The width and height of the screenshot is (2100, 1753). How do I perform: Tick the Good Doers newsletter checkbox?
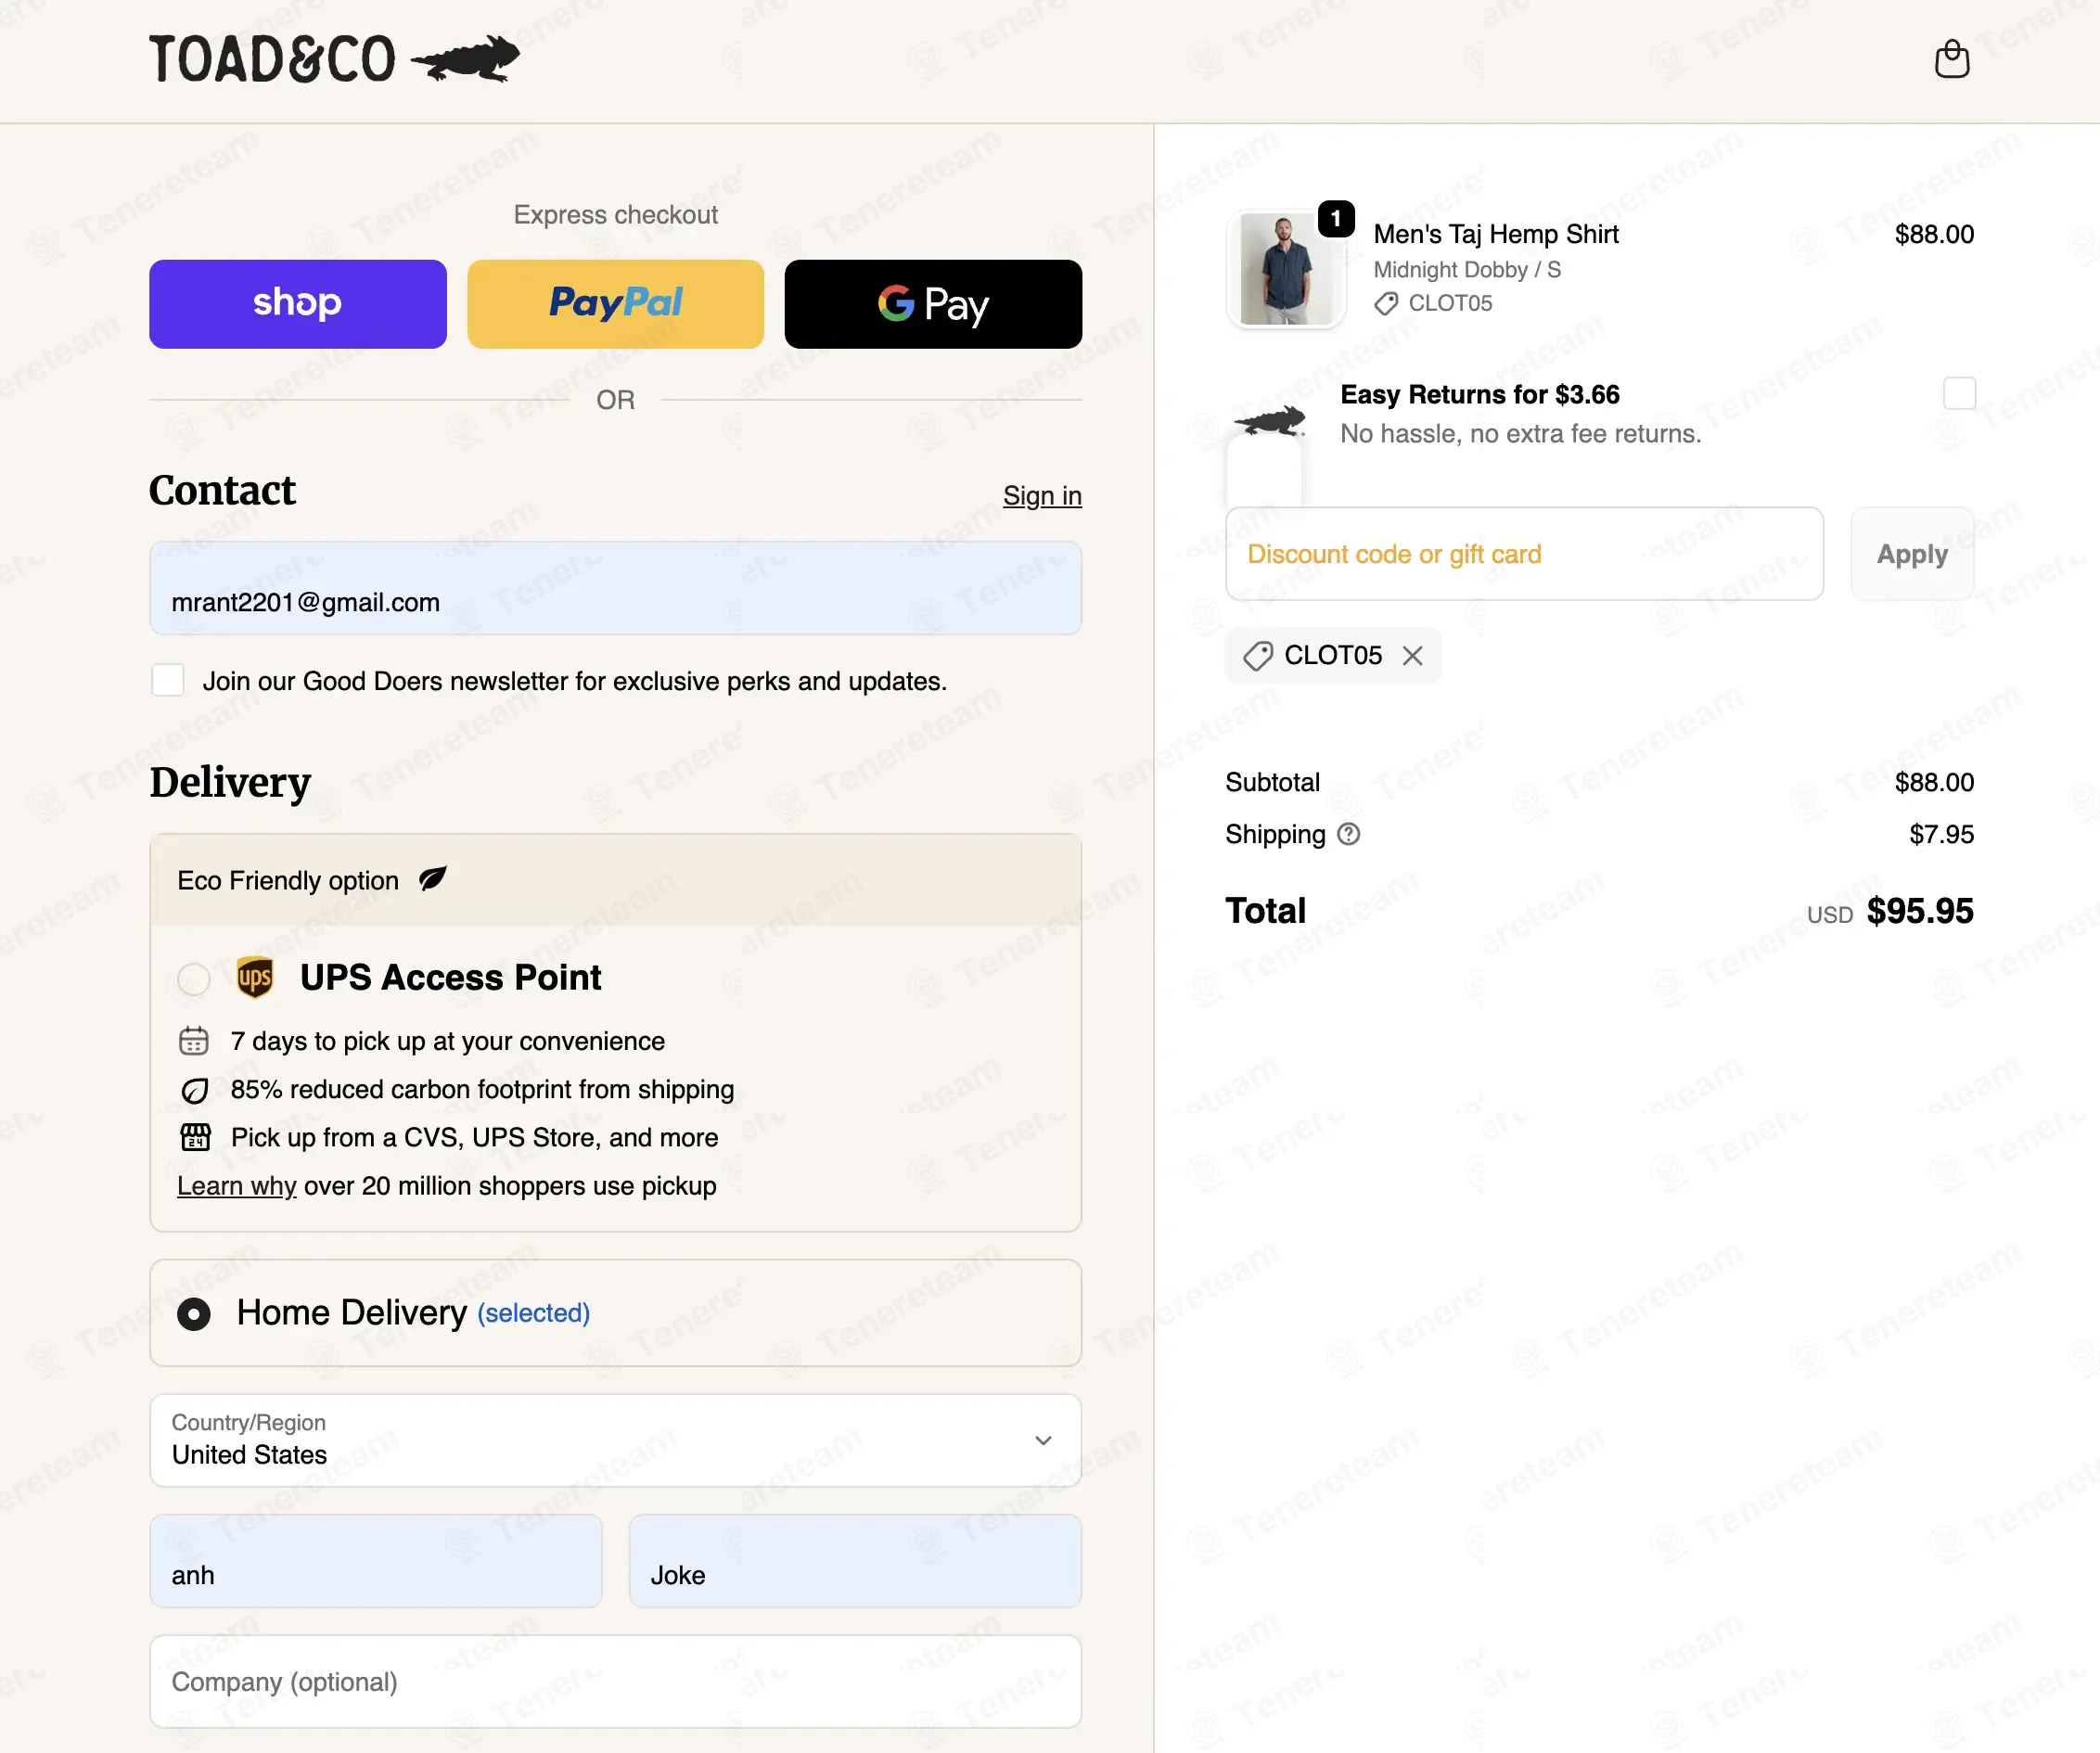coord(168,680)
